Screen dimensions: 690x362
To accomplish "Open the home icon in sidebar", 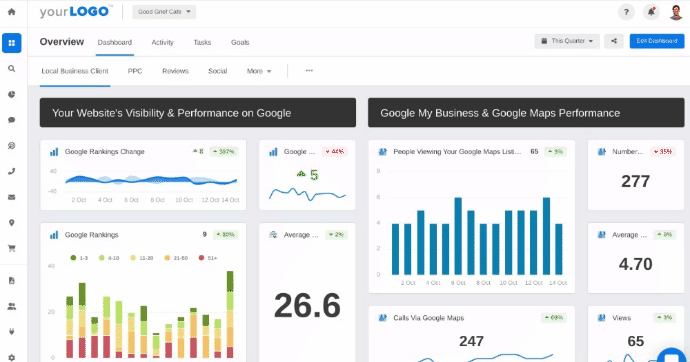I will tap(11, 12).
